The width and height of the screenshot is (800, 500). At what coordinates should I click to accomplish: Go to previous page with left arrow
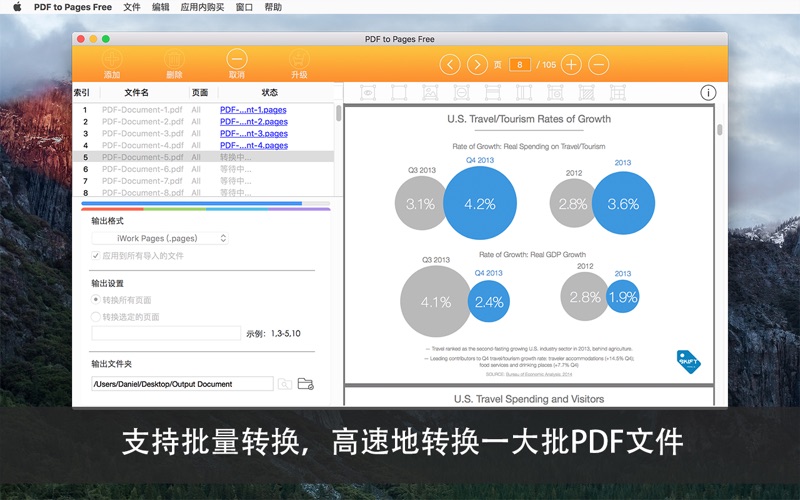(450, 65)
